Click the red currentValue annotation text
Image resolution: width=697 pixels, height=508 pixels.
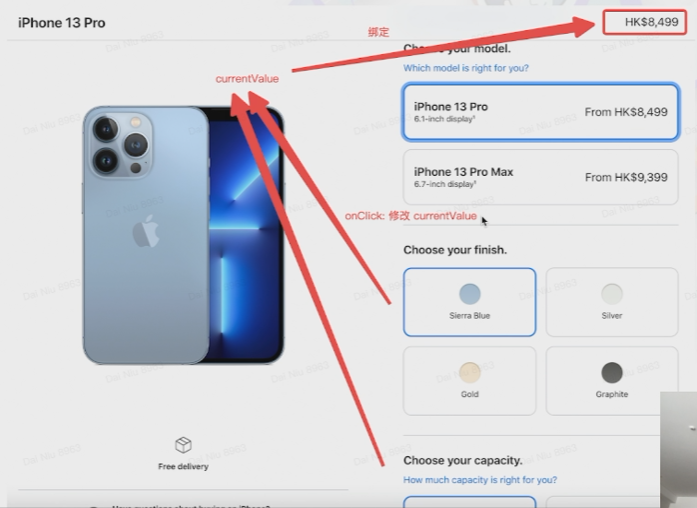(x=247, y=79)
